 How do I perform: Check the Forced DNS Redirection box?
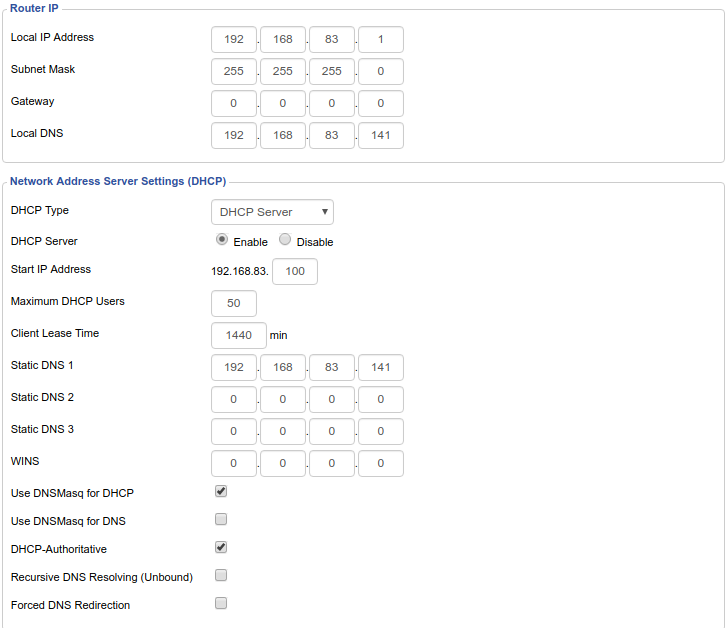(x=221, y=604)
